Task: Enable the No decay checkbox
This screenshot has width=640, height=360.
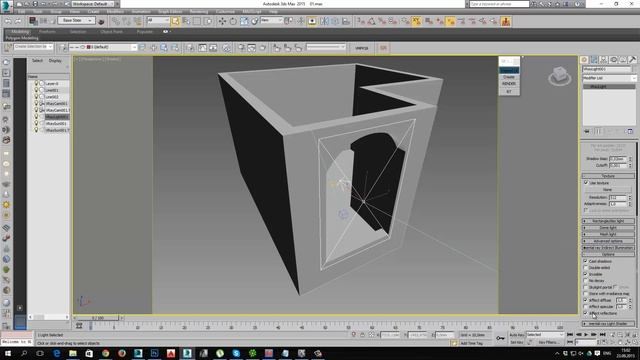Action: click(x=586, y=280)
